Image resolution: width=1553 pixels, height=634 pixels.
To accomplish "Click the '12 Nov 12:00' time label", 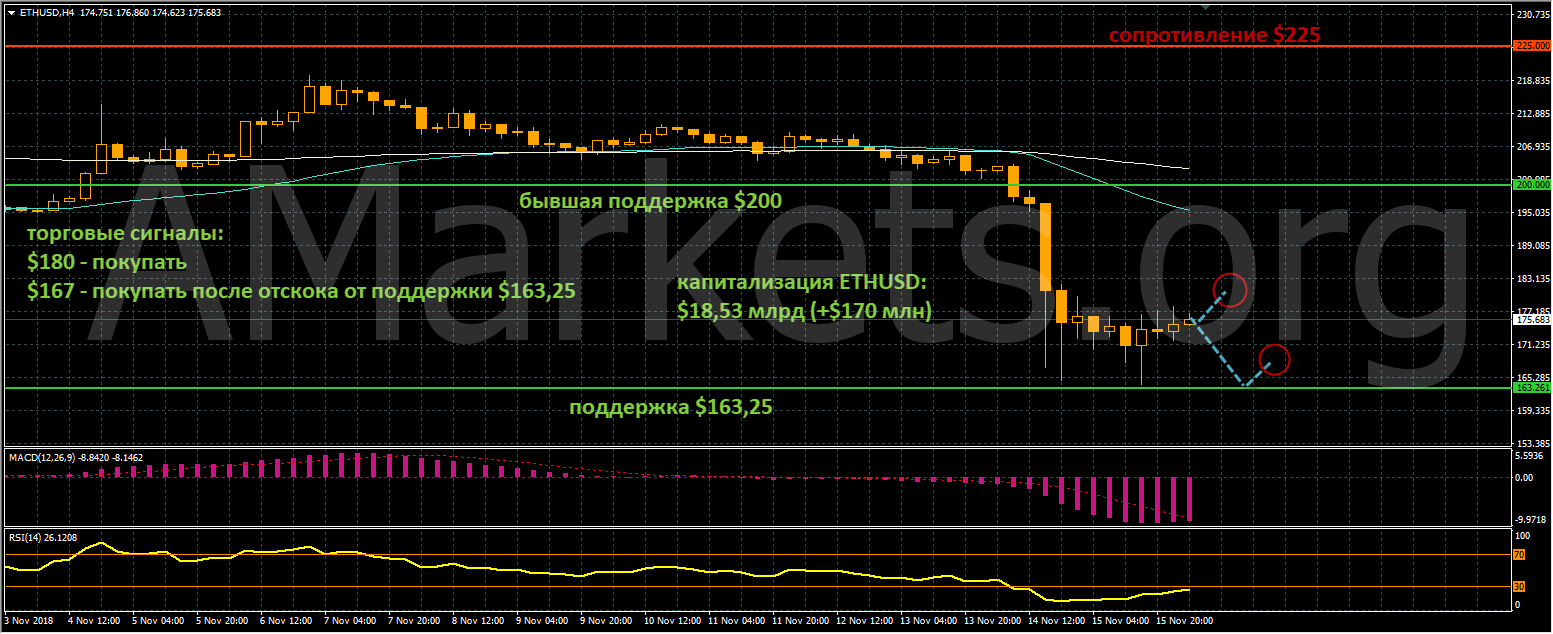I will coord(863,621).
